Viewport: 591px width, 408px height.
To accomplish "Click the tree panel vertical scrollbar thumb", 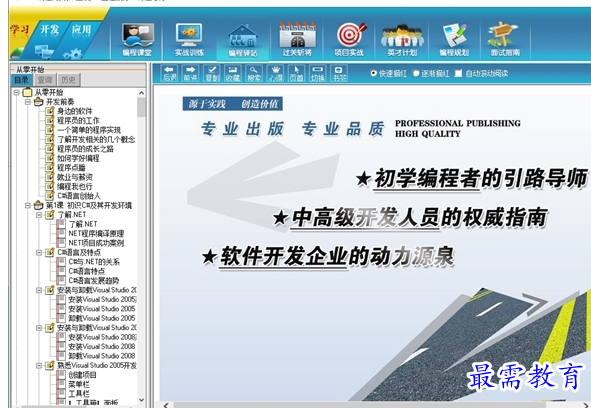I will (x=141, y=107).
